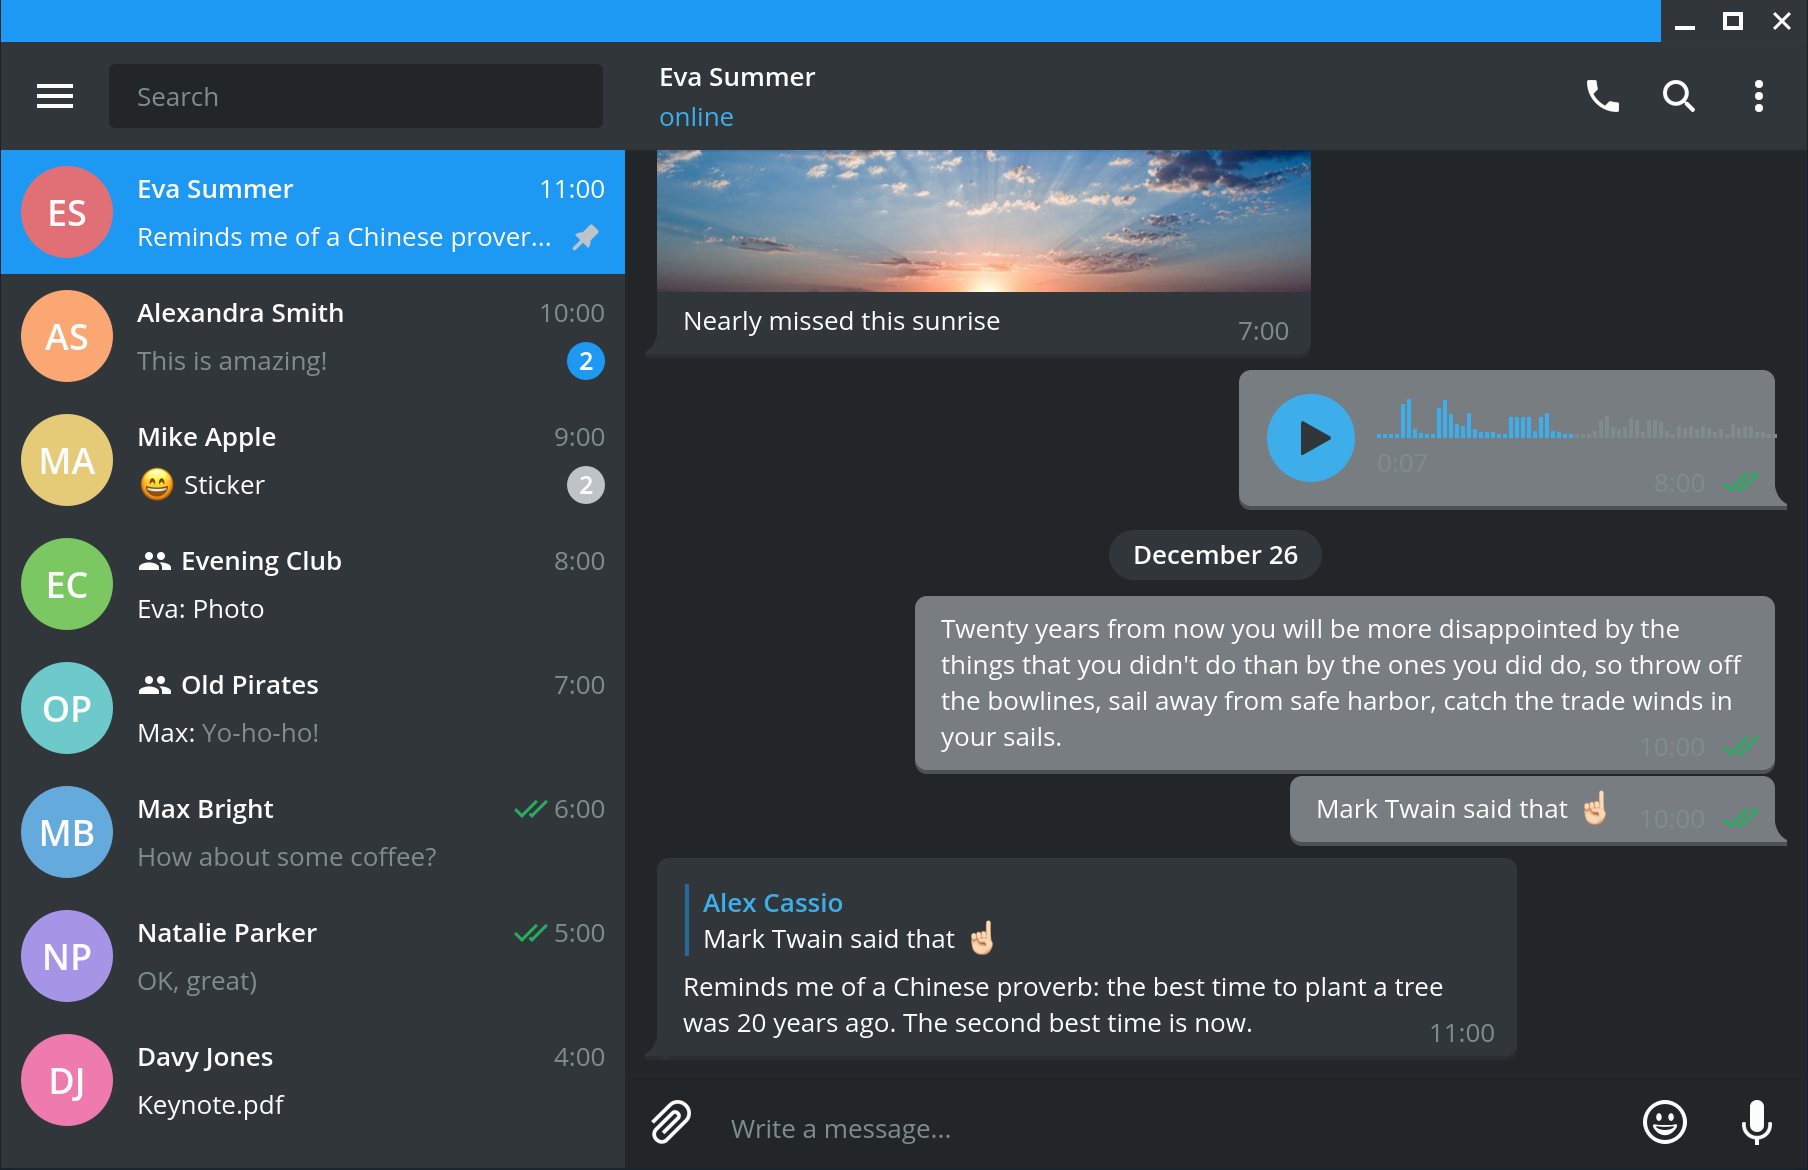The image size is (1808, 1170).
Task: Click Mike Apple's grey unread badge
Action: (586, 485)
